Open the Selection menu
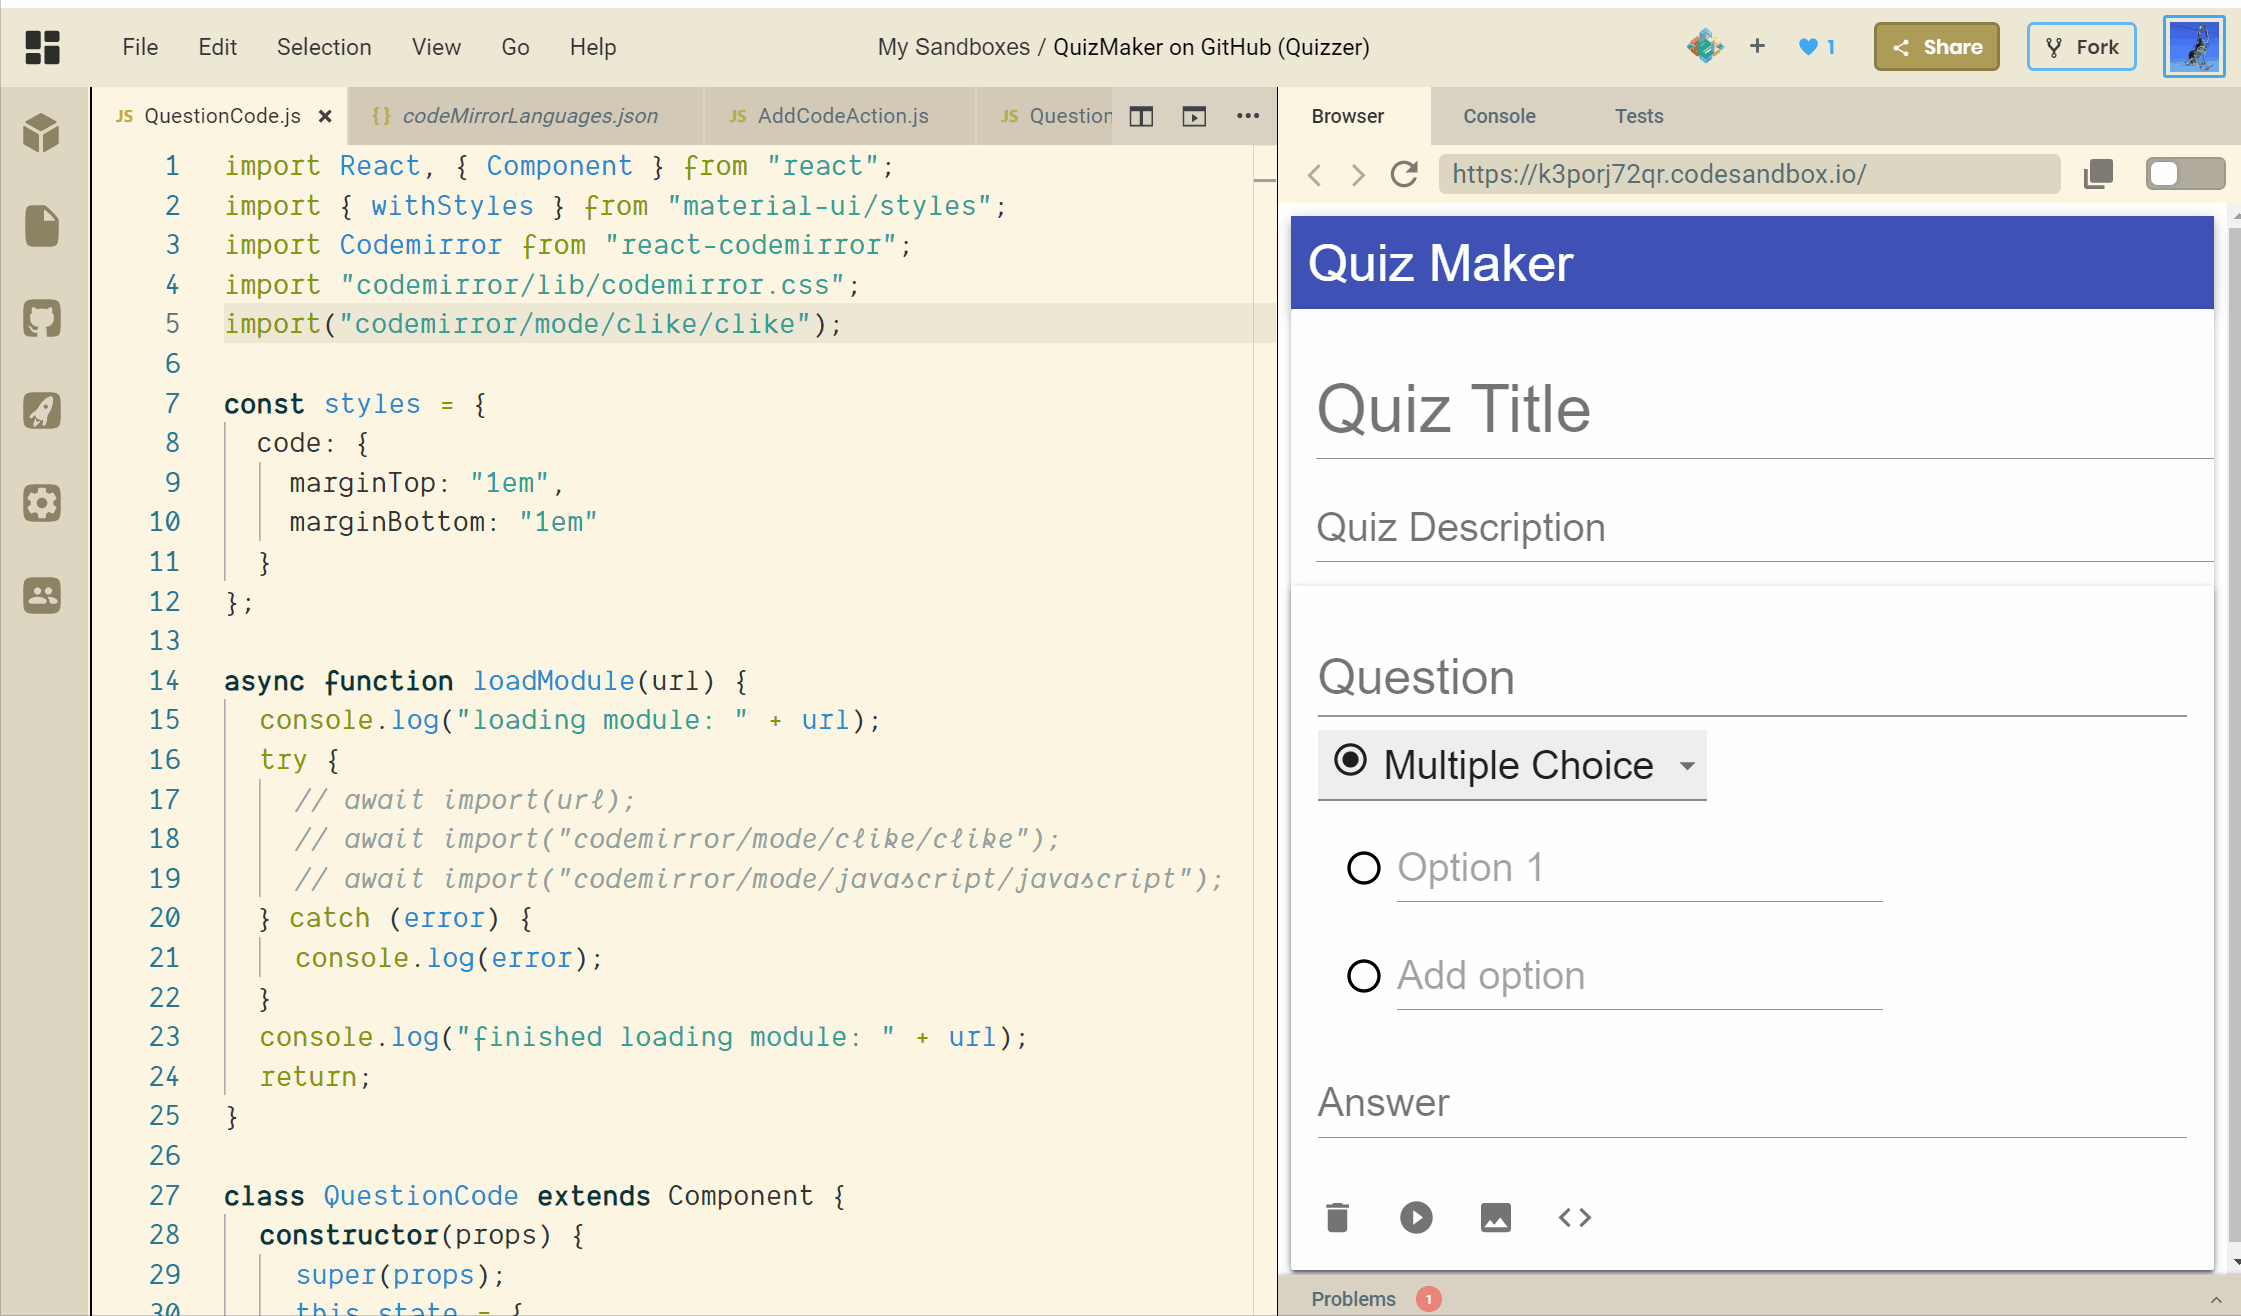This screenshot has height=1316, width=2241. (x=324, y=47)
